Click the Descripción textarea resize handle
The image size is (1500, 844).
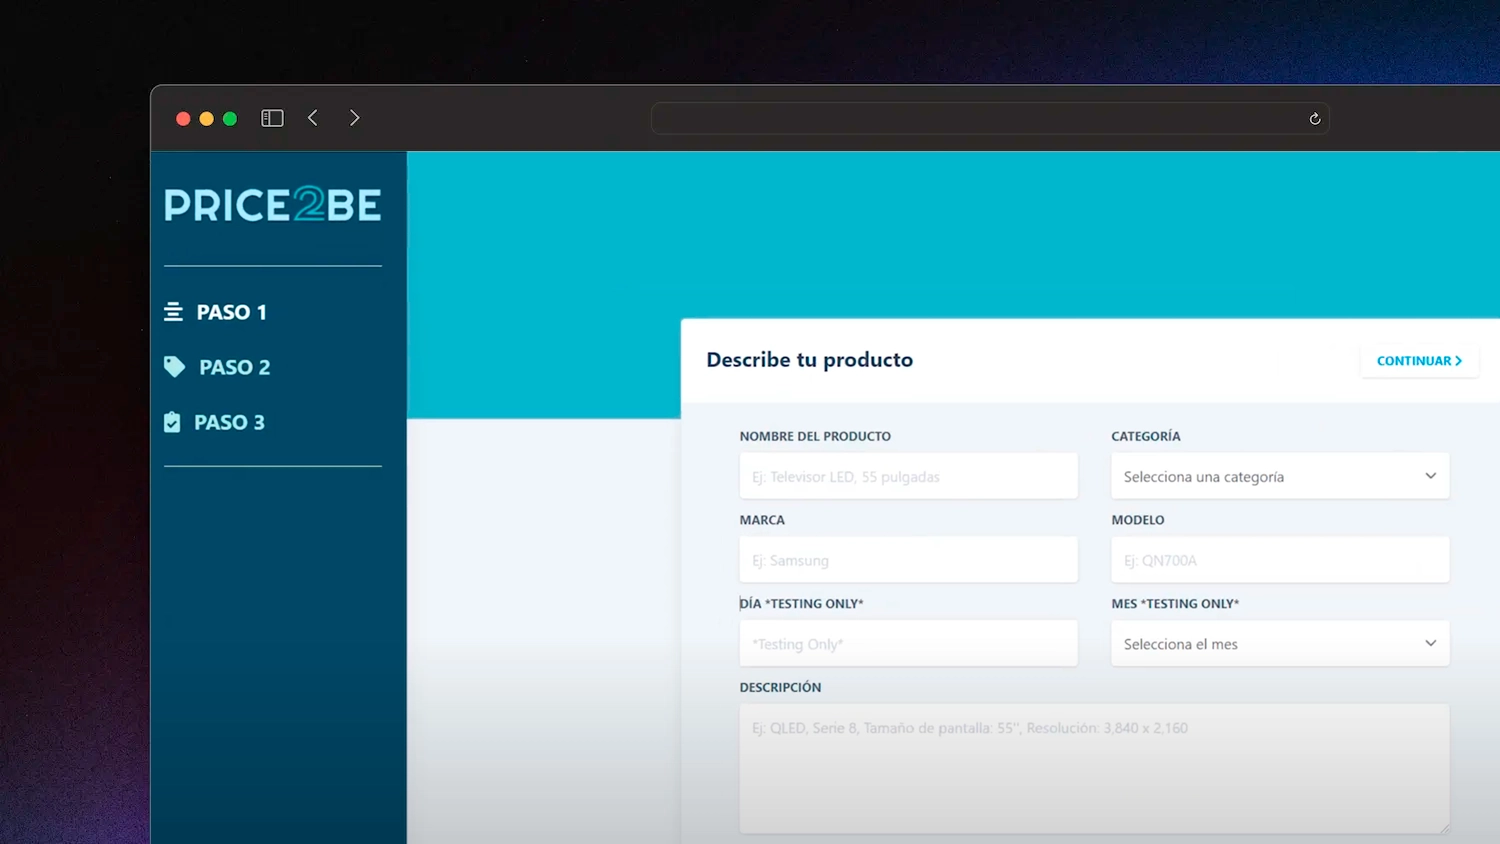point(1443,828)
